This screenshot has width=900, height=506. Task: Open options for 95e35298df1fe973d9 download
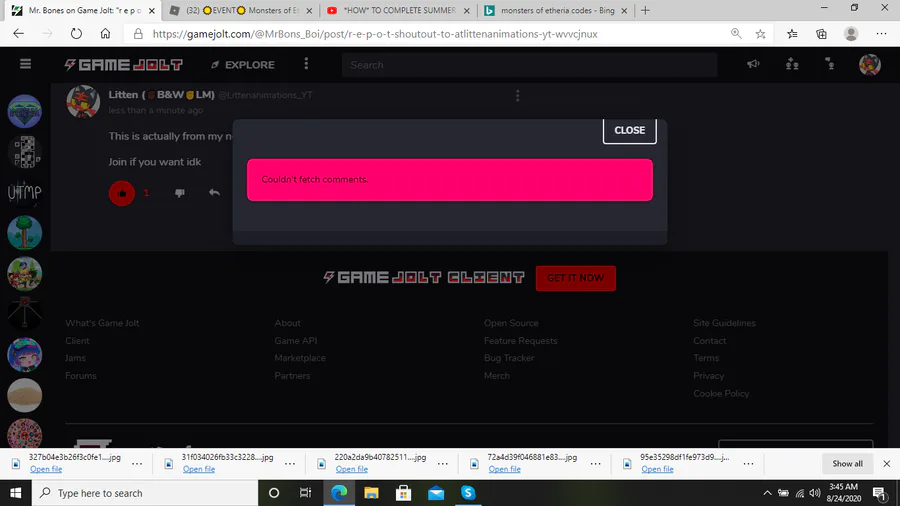[x=748, y=464]
